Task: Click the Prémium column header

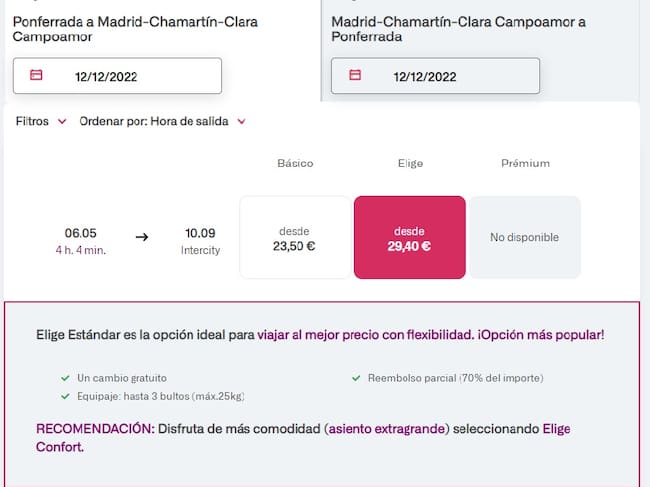Action: (x=525, y=163)
